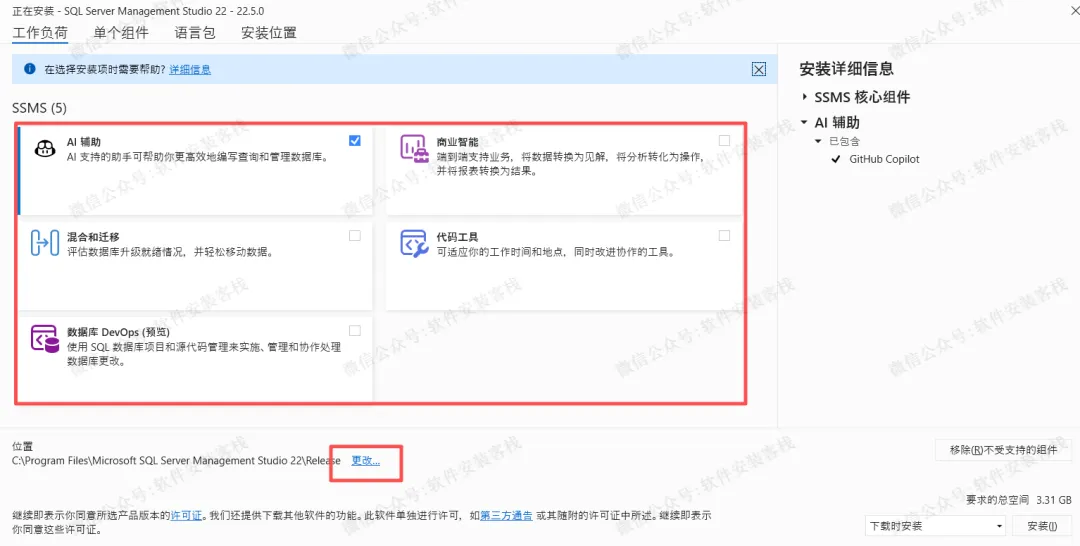Viewport: 1080px width, 546px height.
Task: Uncheck the AI 辅助 workload checkbox
Action: 355,140
